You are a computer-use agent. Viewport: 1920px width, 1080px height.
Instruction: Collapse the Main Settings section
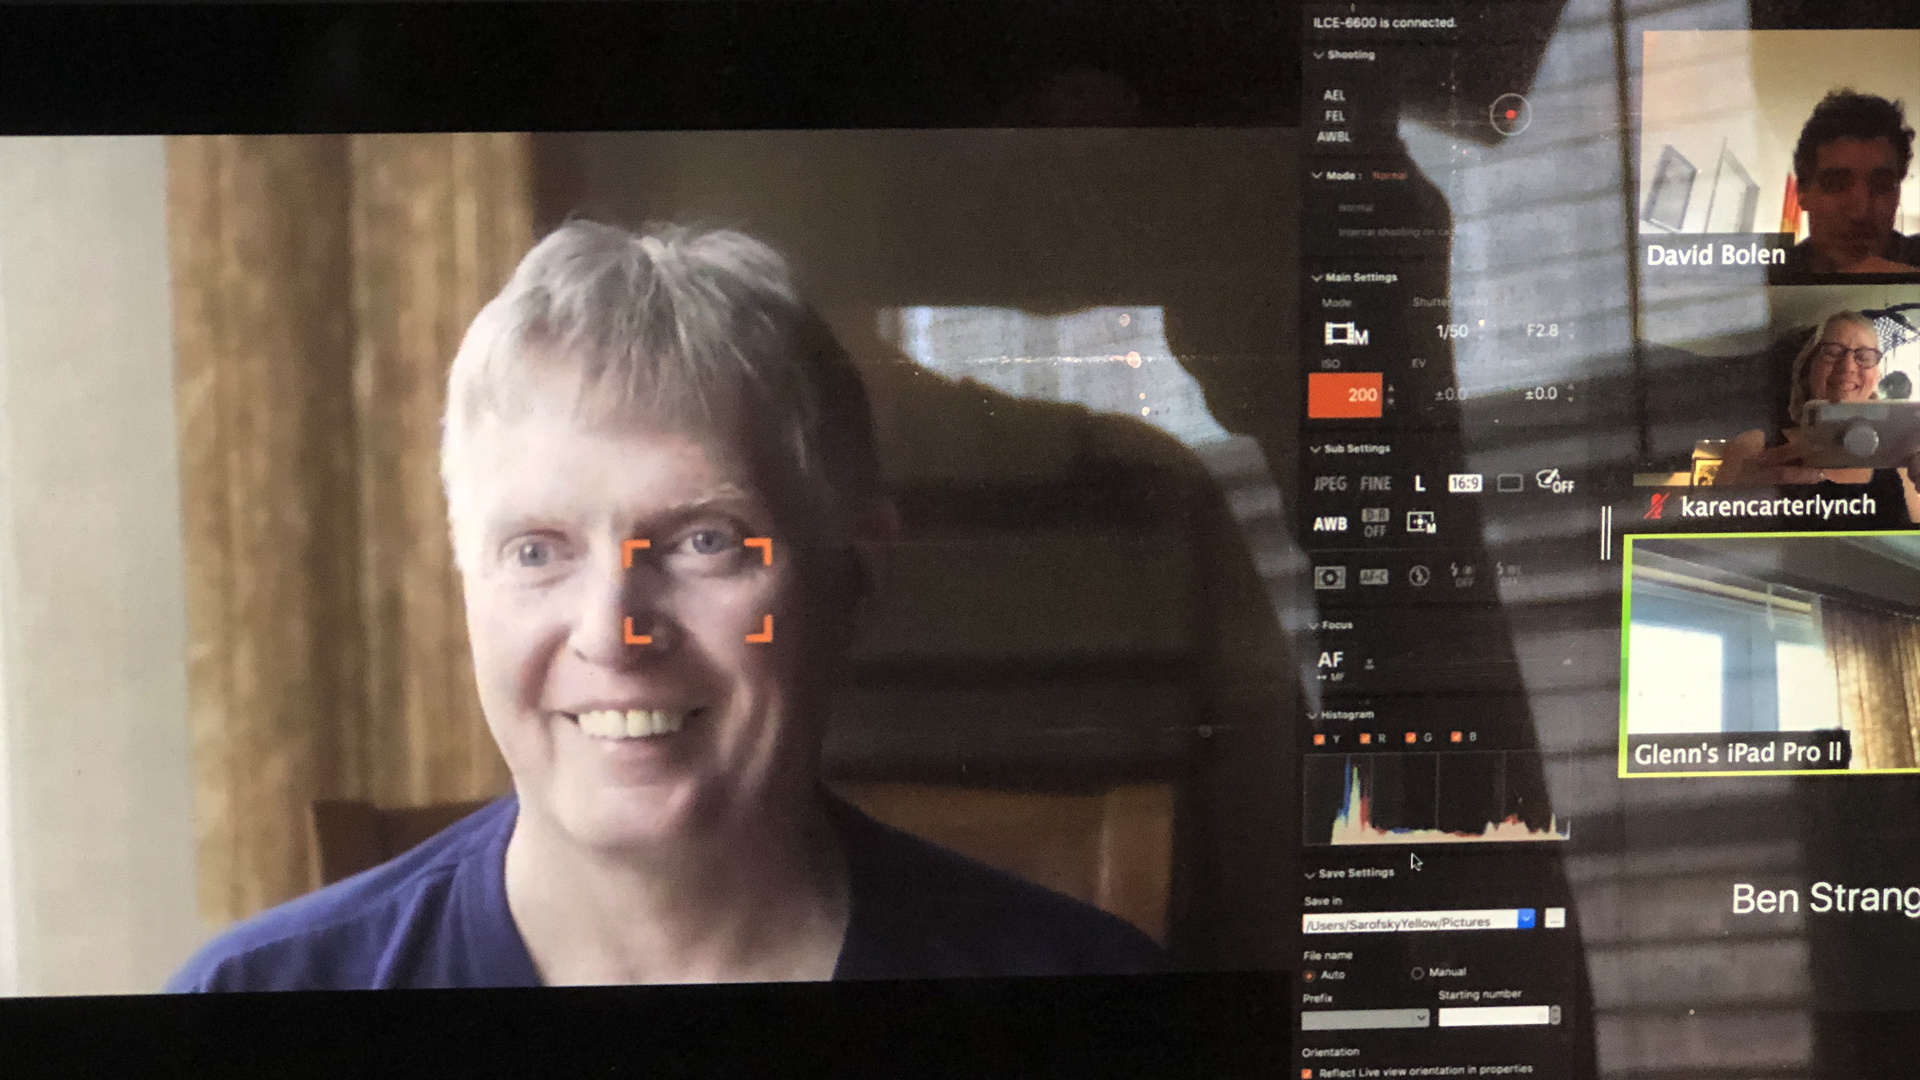[1317, 277]
